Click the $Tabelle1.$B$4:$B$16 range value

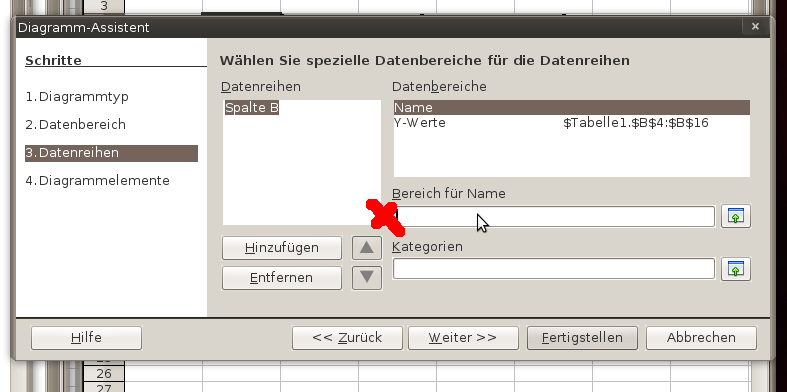coord(635,123)
